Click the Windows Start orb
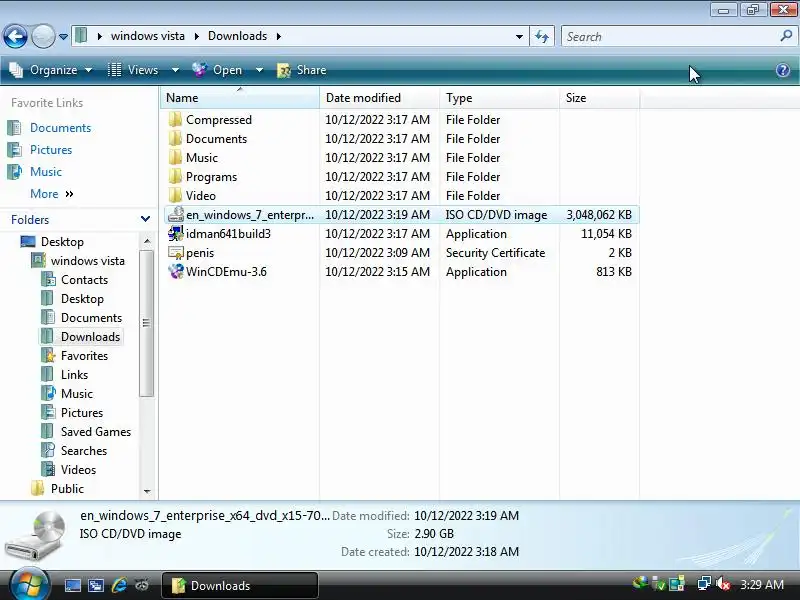This screenshot has height=600, width=800. click(29, 584)
